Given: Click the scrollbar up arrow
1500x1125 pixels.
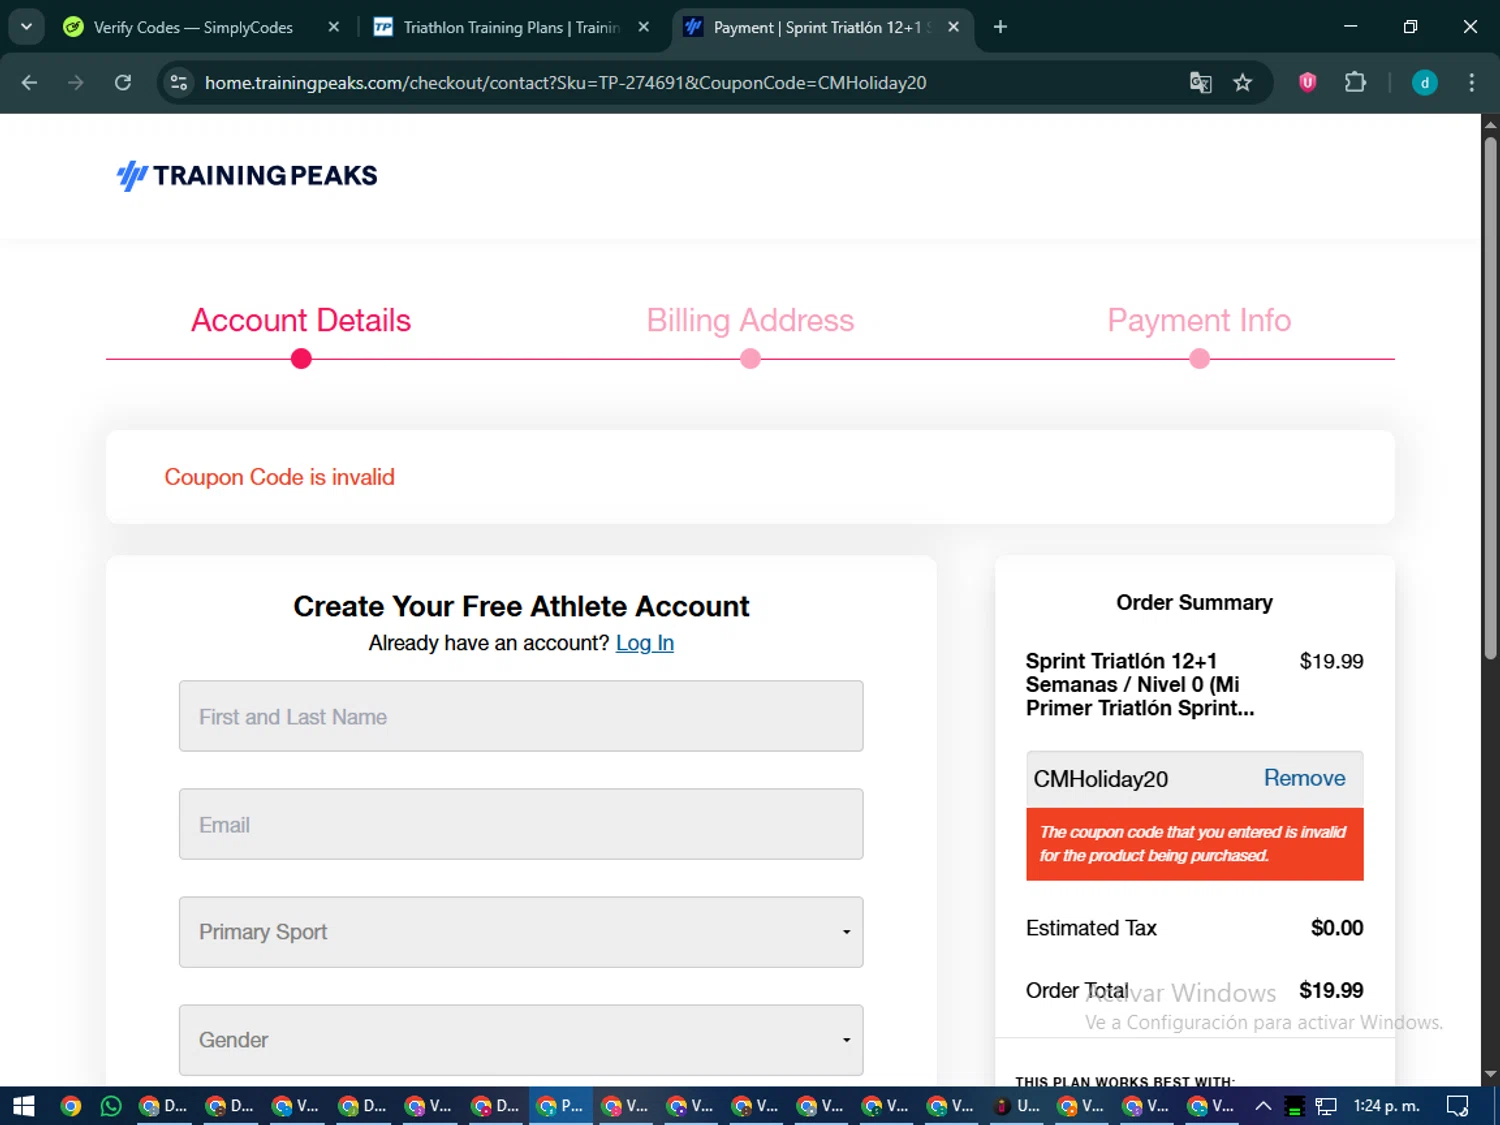Looking at the screenshot, I should [x=1490, y=124].
